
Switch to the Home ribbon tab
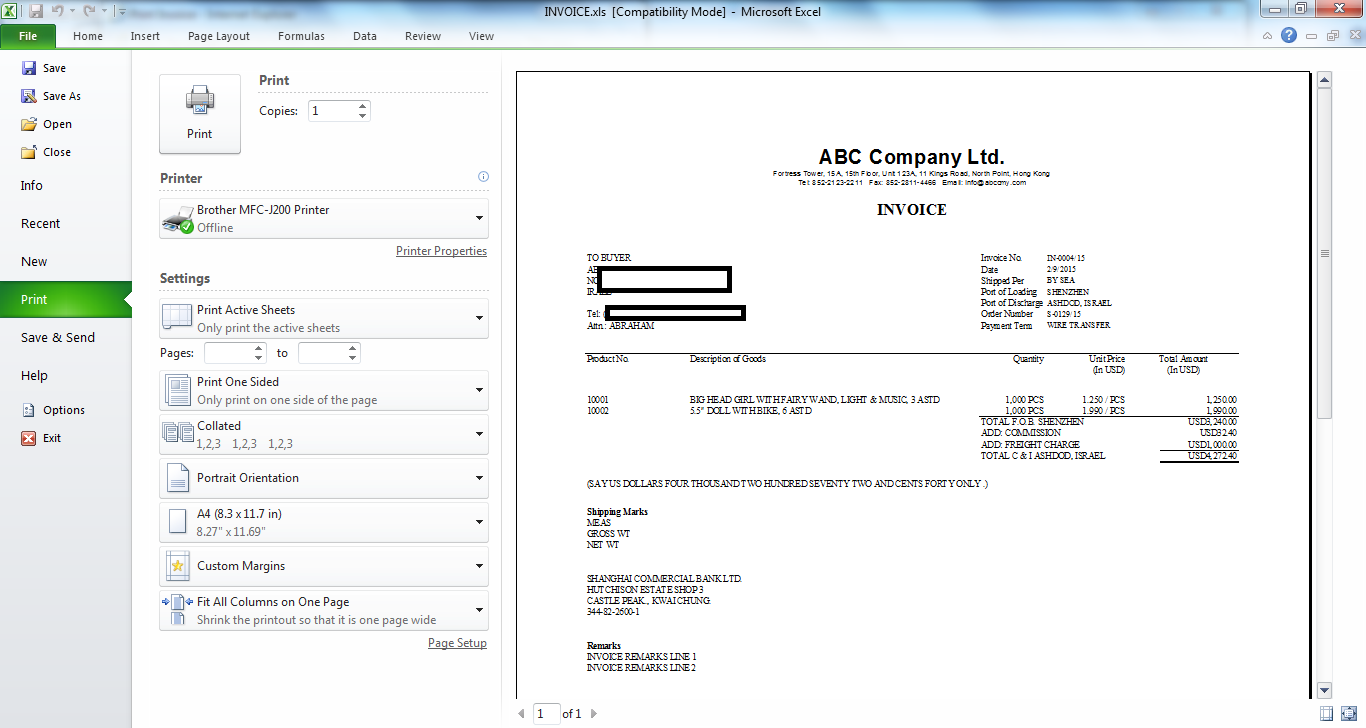click(88, 36)
